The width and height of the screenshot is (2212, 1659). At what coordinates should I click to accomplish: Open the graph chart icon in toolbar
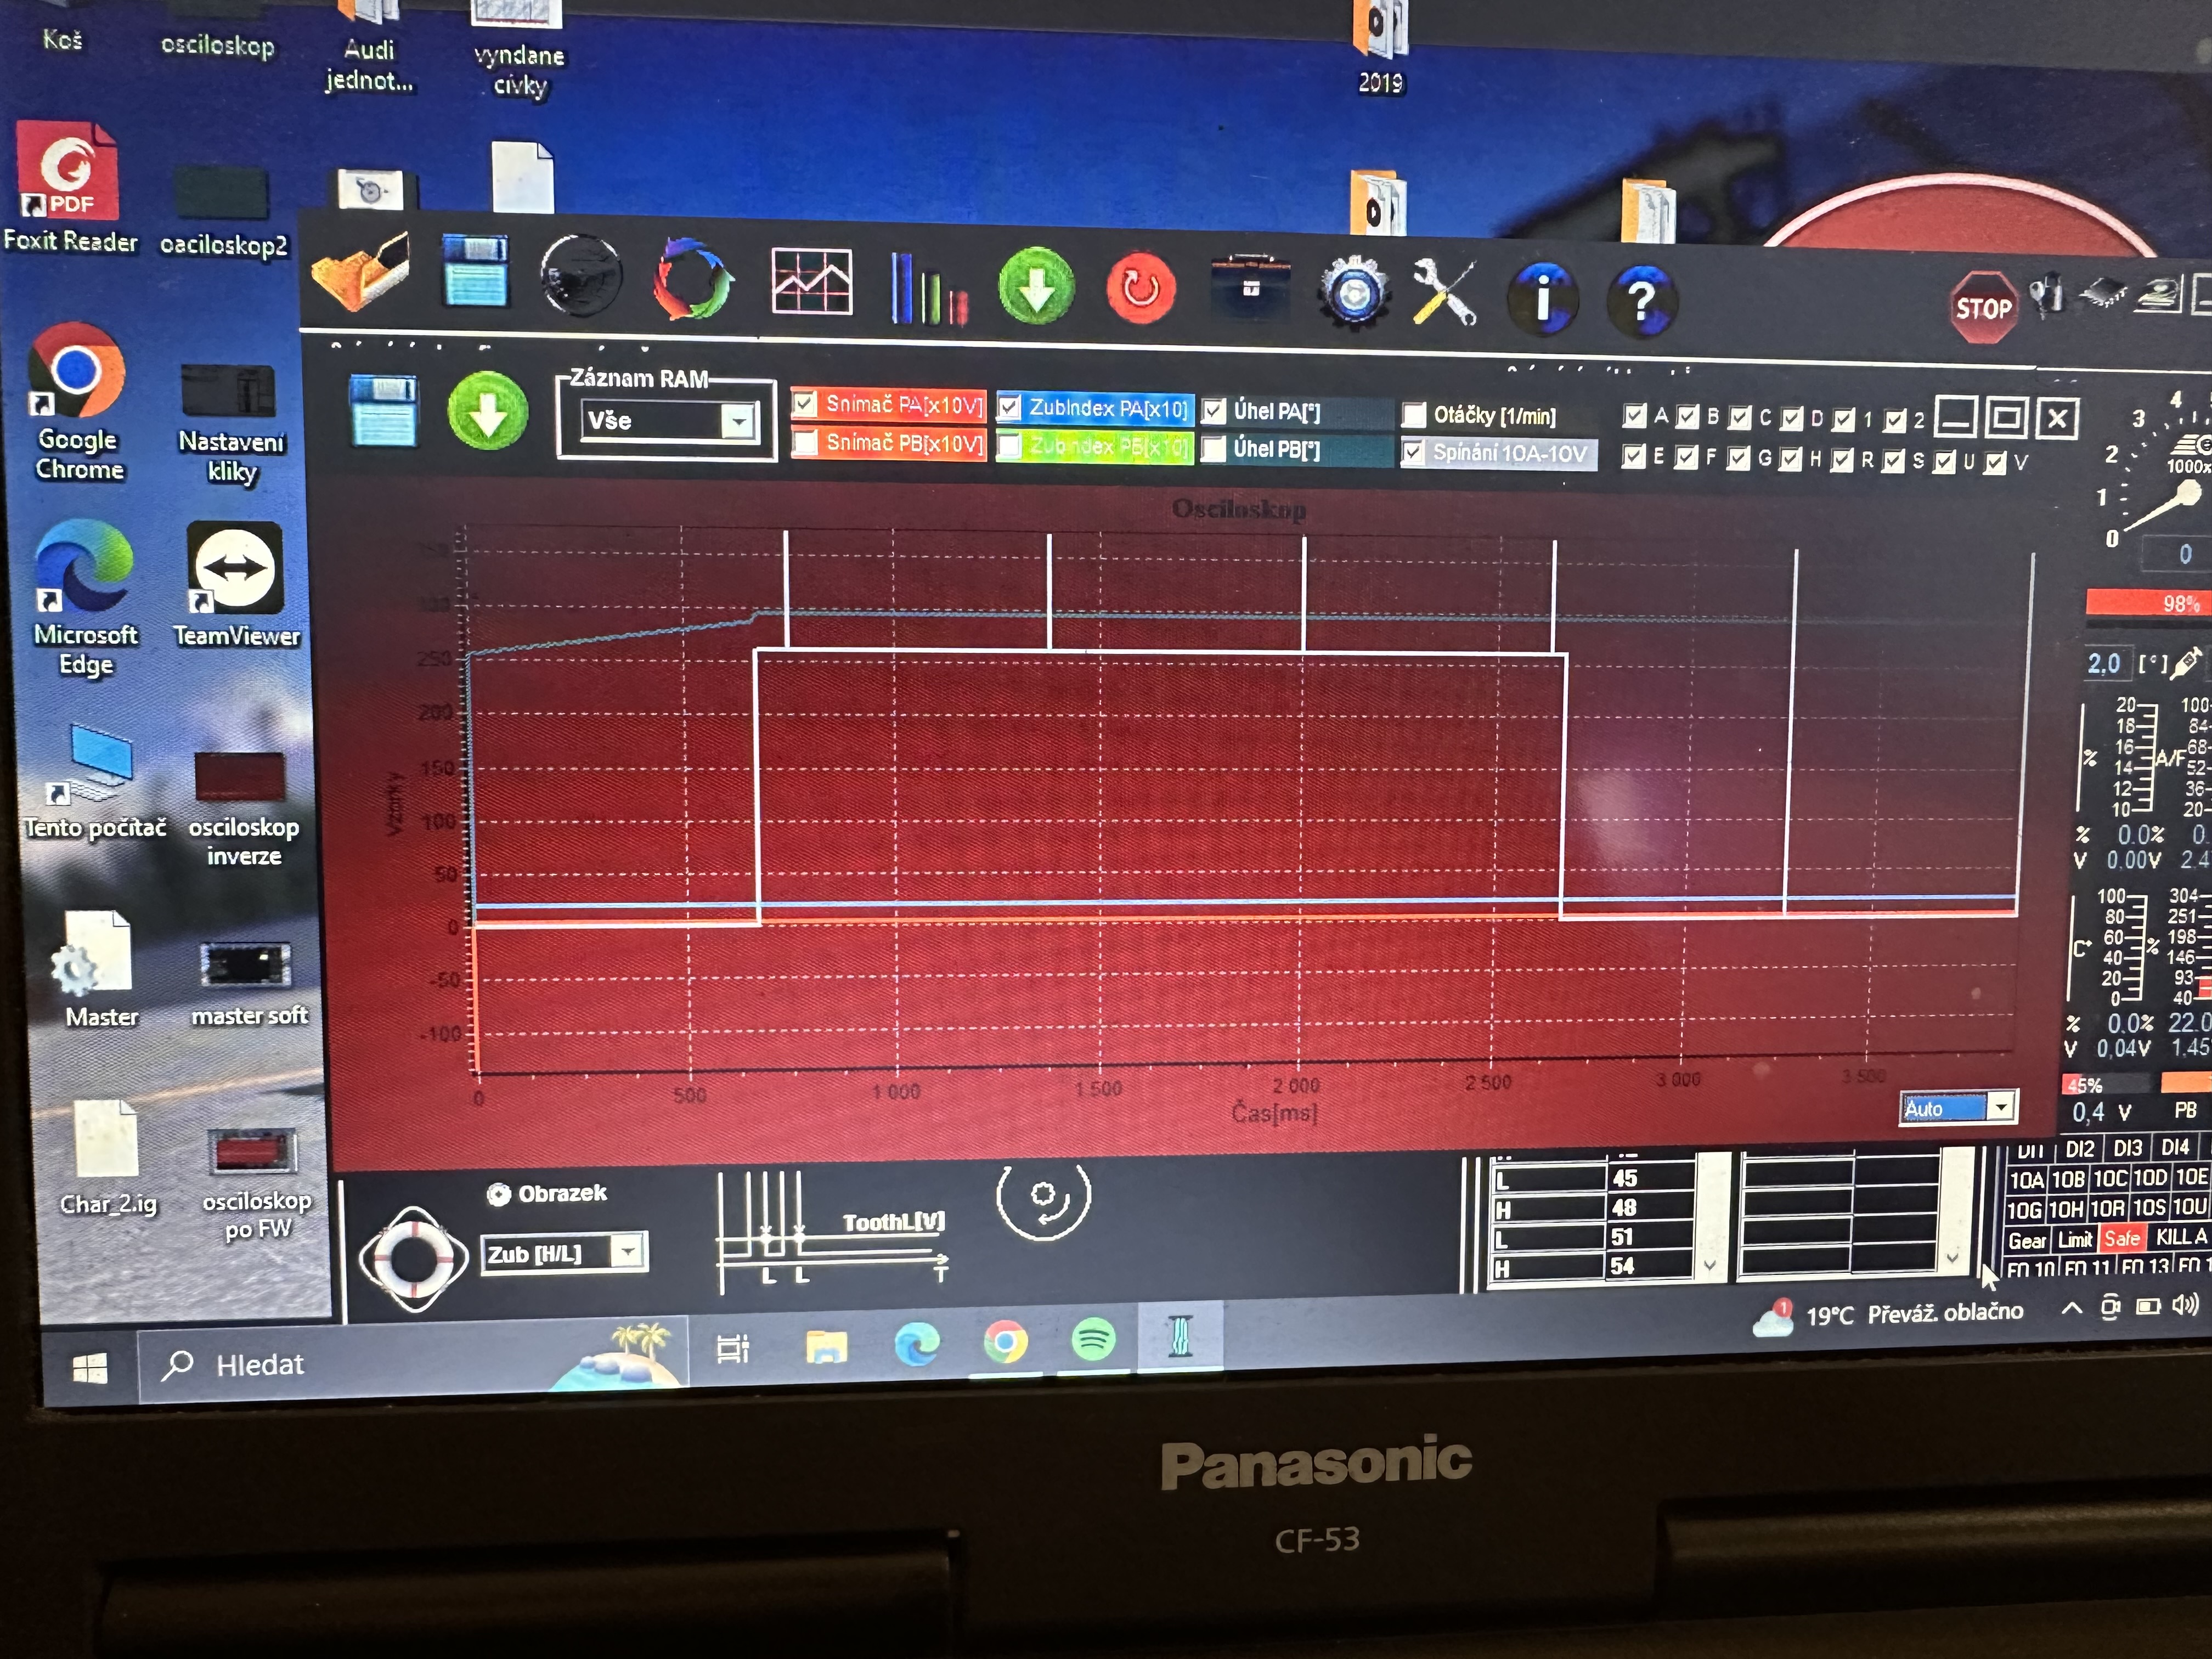pyautogui.click(x=811, y=282)
